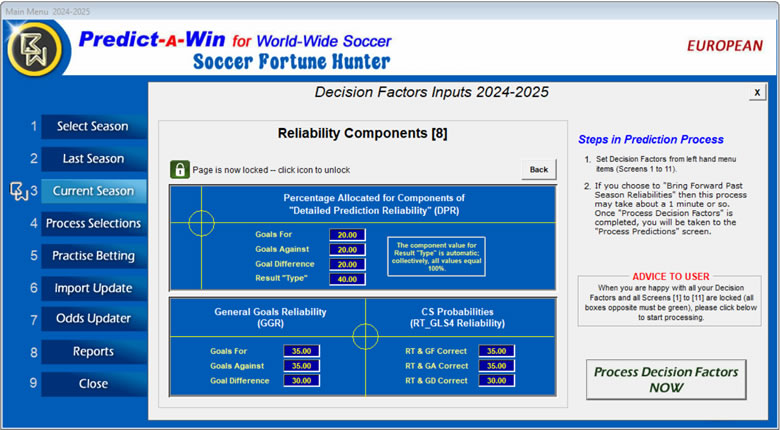Image resolution: width=780 pixels, height=430 pixels.
Task: Open the Reports section
Action: point(94,352)
